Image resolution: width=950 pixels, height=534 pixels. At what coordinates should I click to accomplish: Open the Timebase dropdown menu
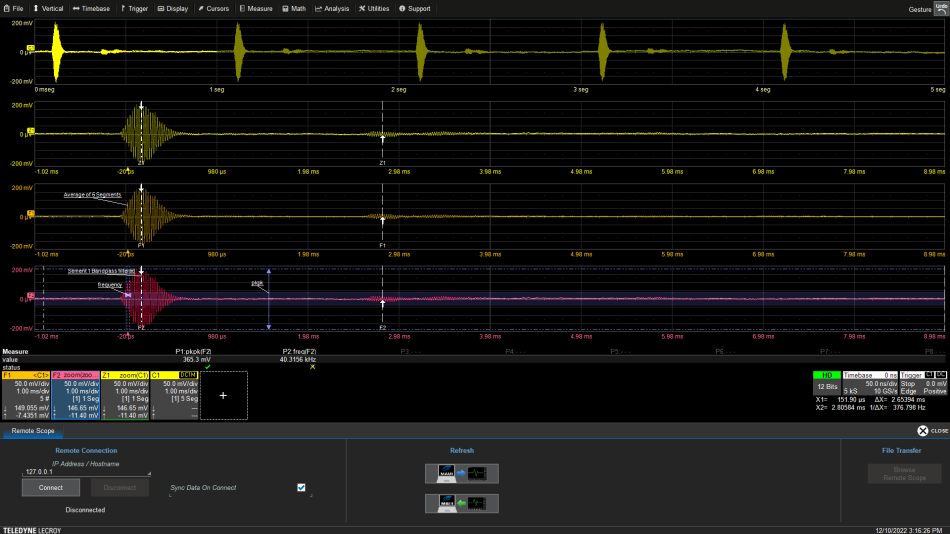coord(91,8)
